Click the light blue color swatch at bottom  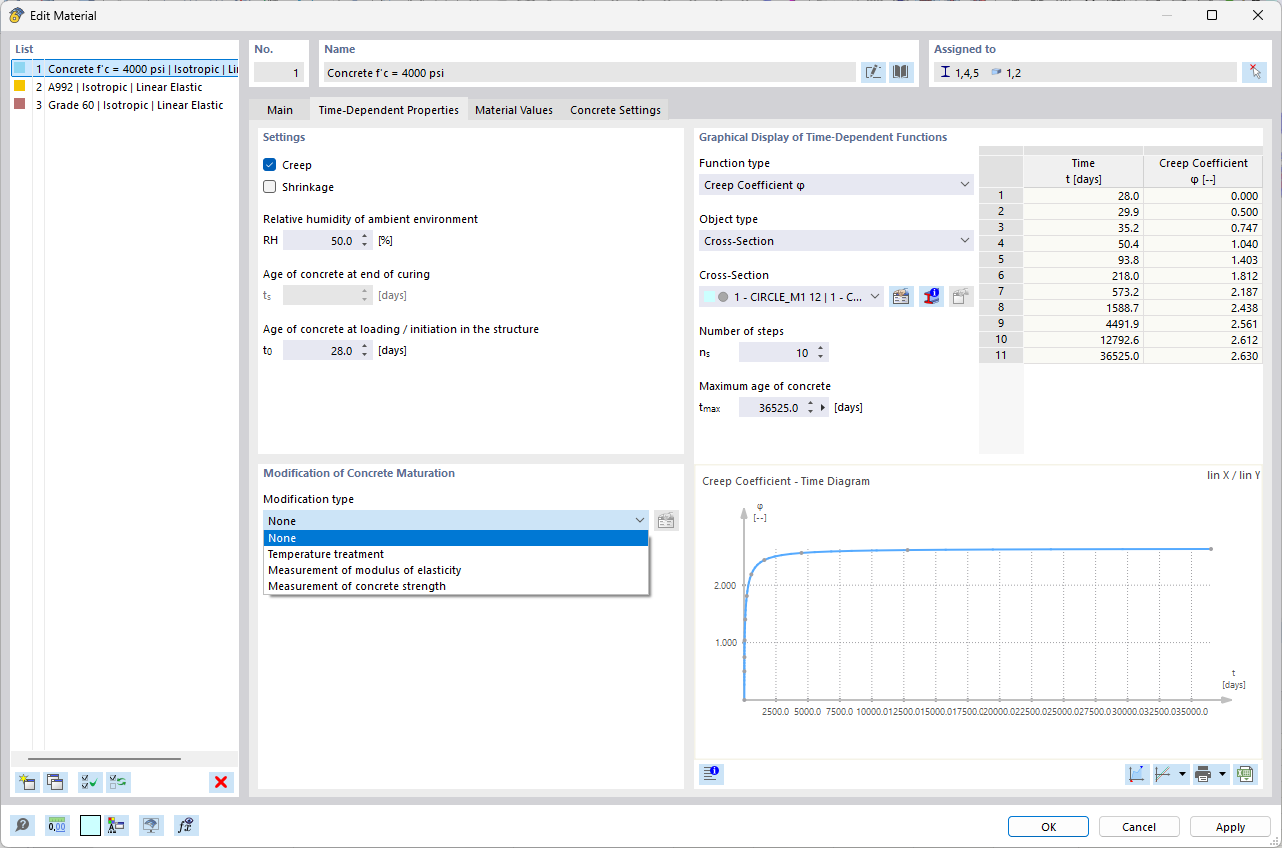[x=90, y=825]
